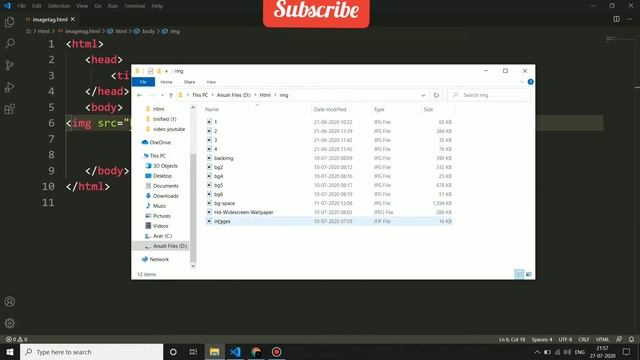Open the Manage gear icon in VS Code
The image size is (640, 360).
[x=9, y=323]
